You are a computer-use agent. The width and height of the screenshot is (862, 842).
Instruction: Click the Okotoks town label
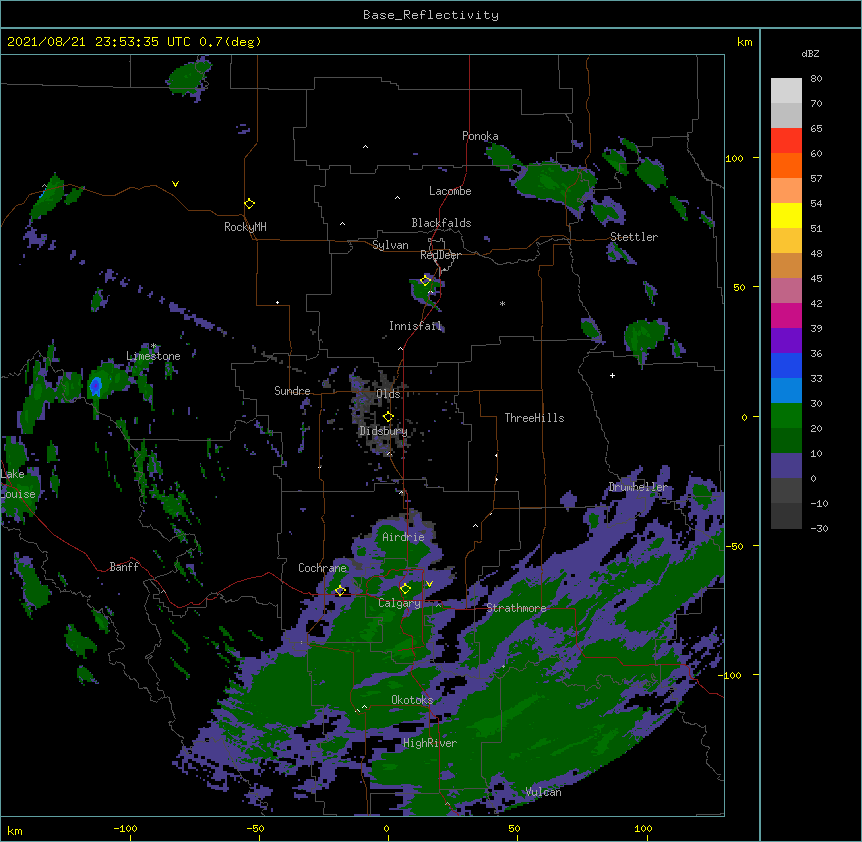tap(412, 700)
